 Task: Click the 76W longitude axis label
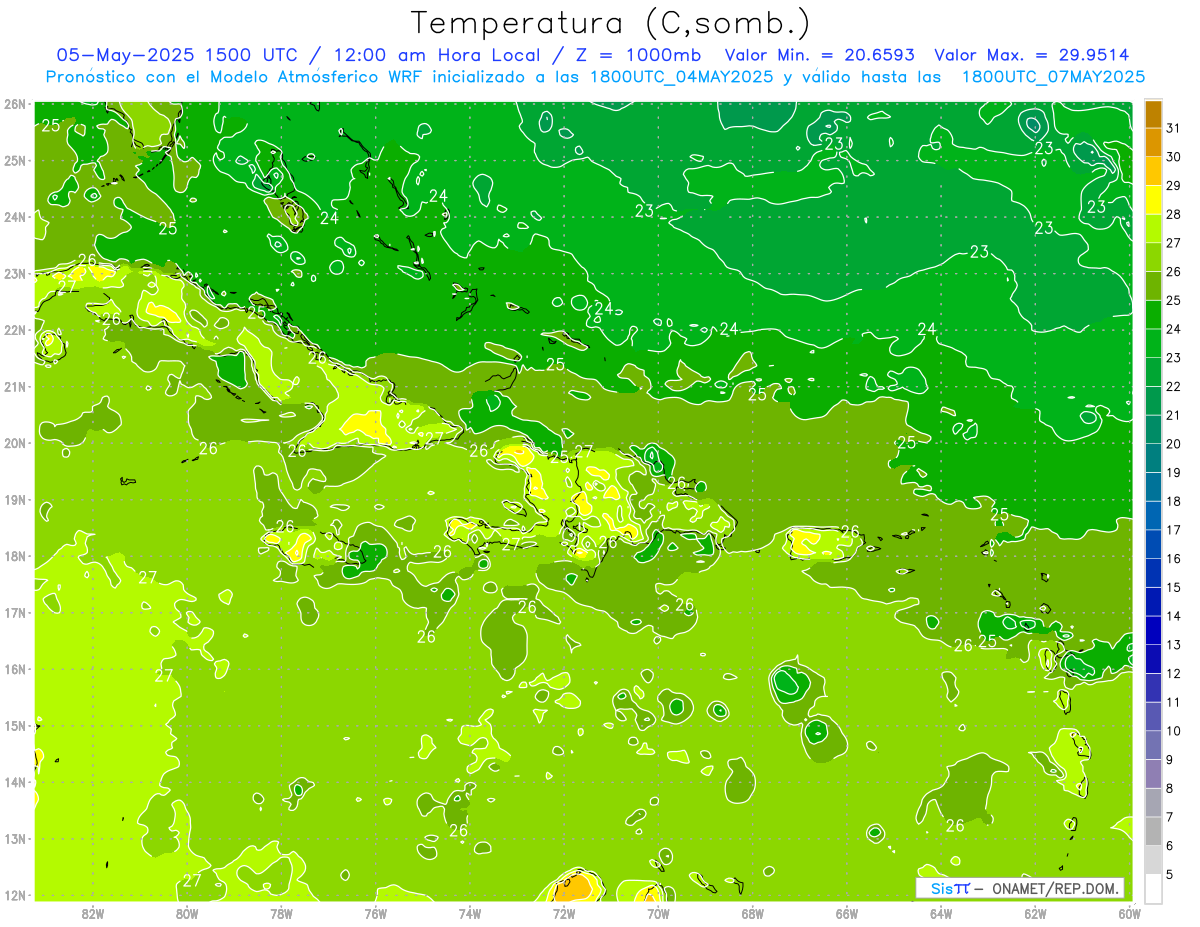click(375, 913)
